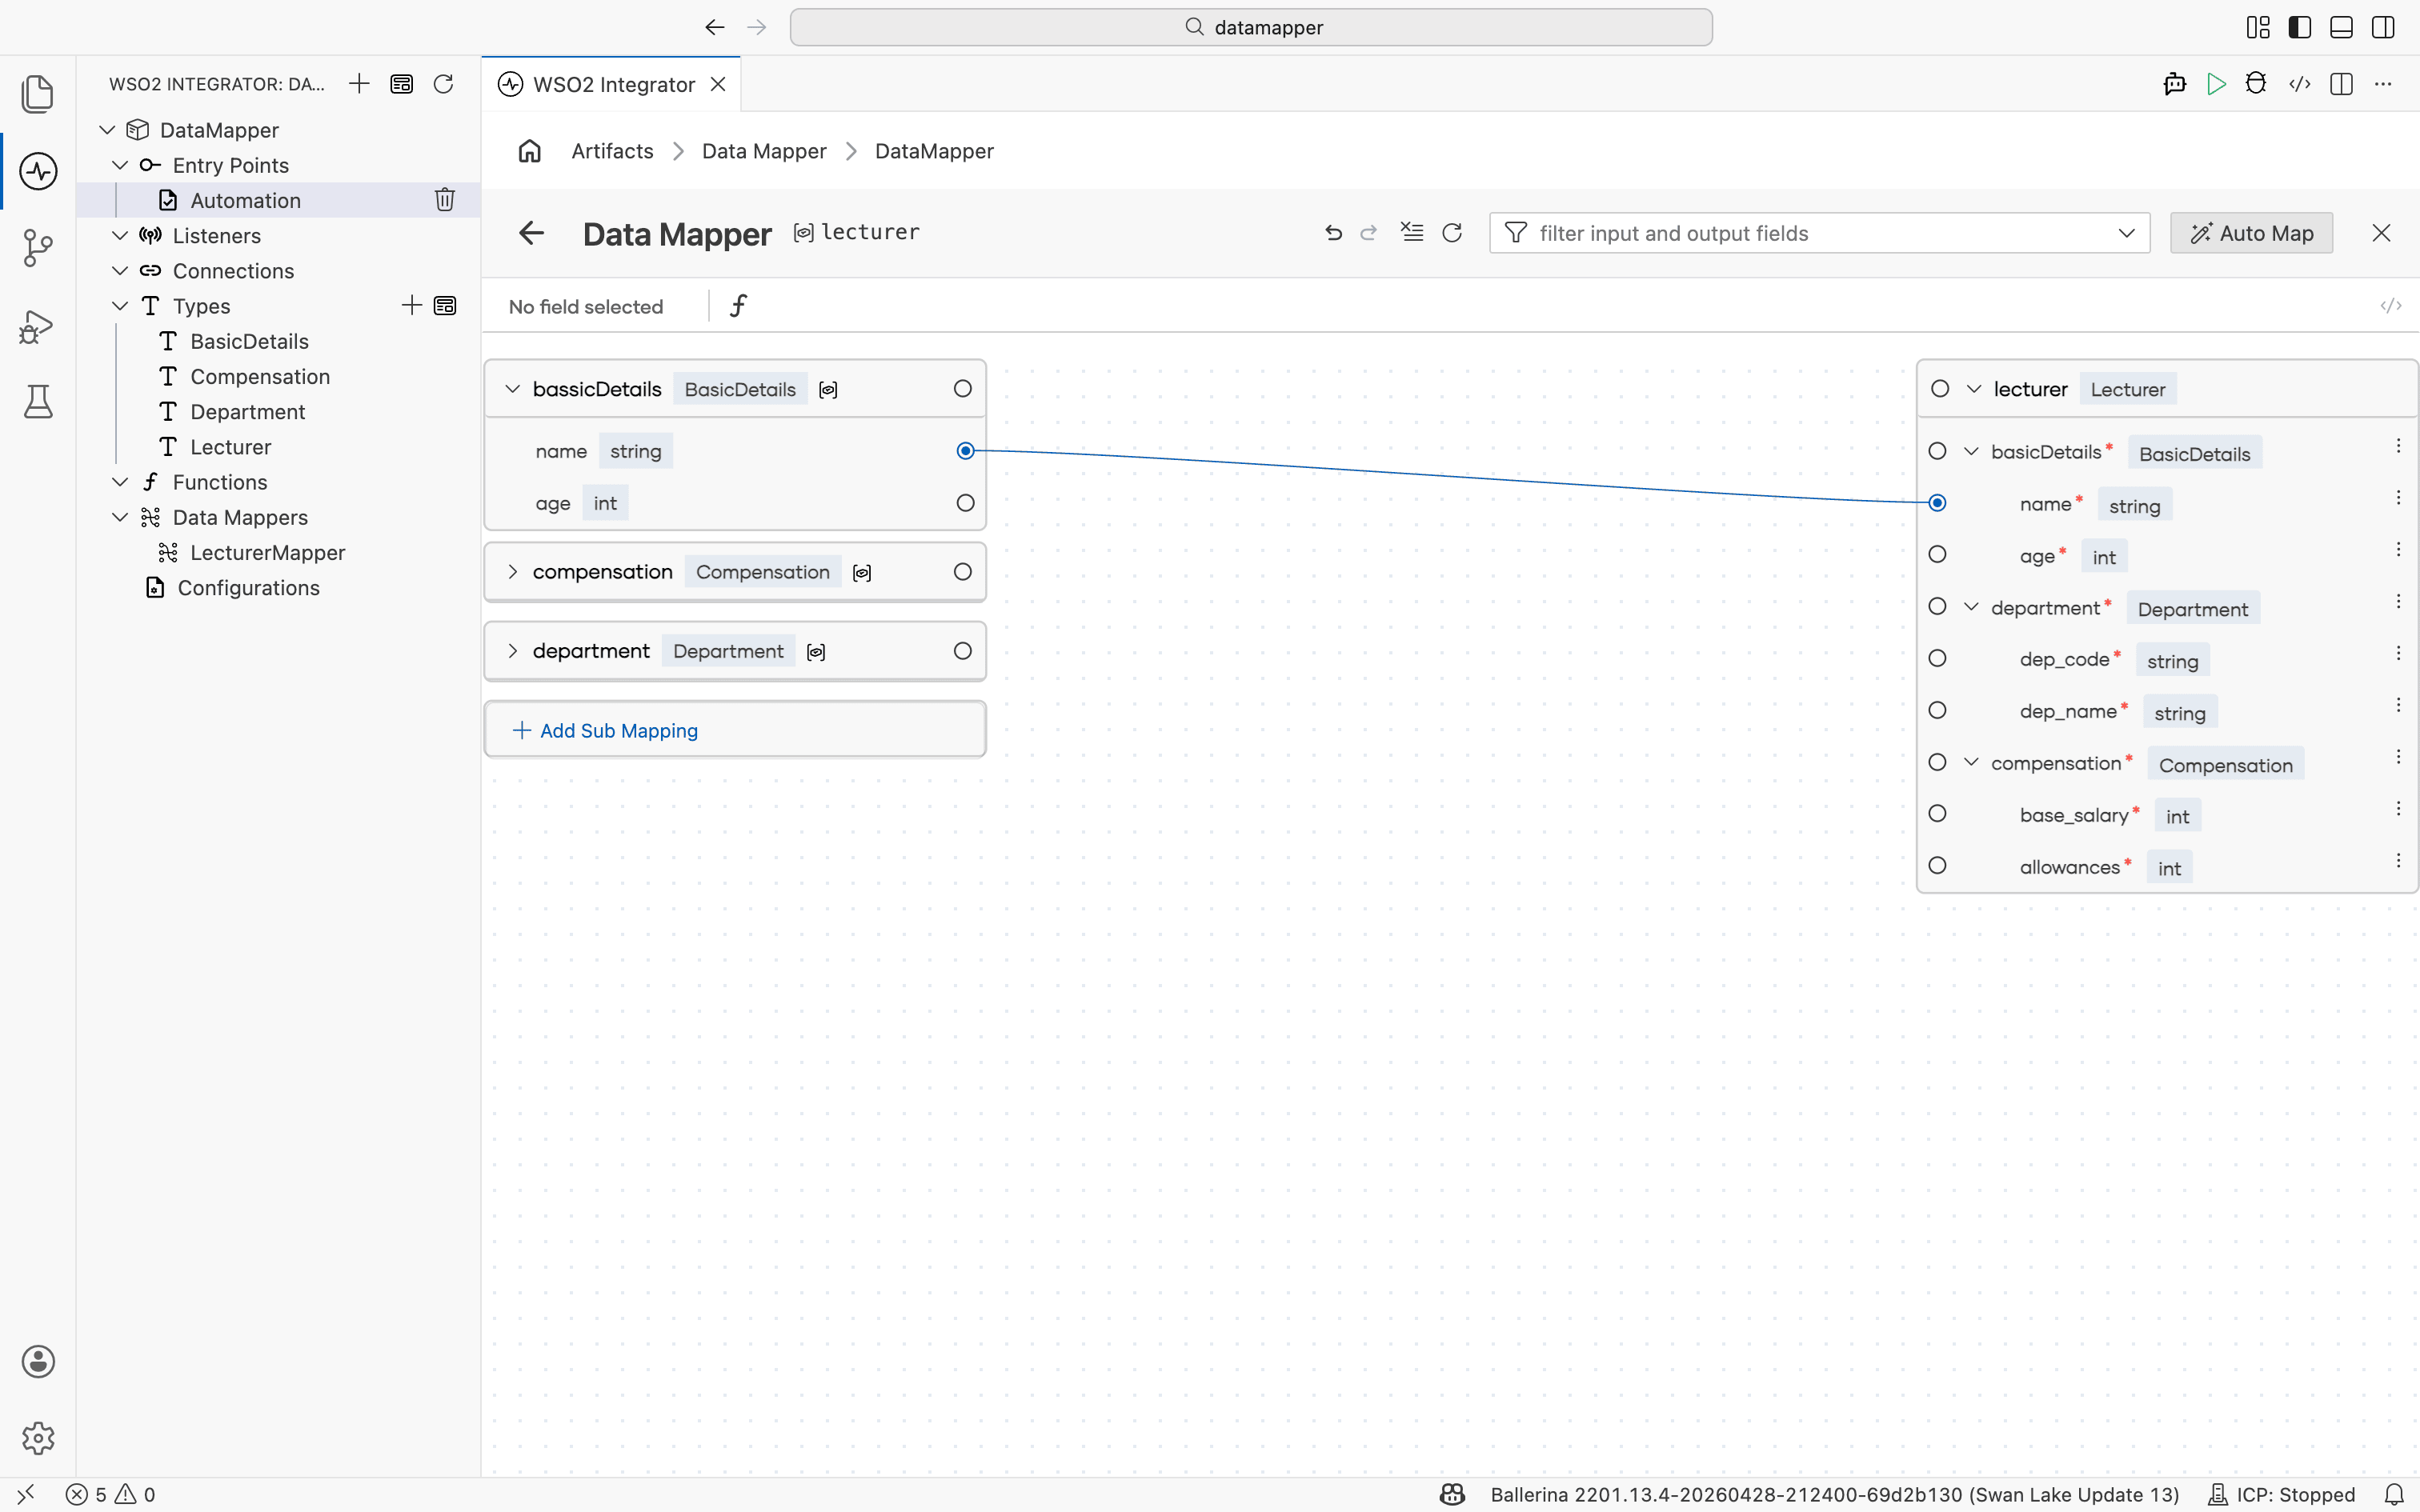The width and height of the screenshot is (2420, 1512).
Task: Collapse bassicDetails input node
Action: (x=512, y=389)
